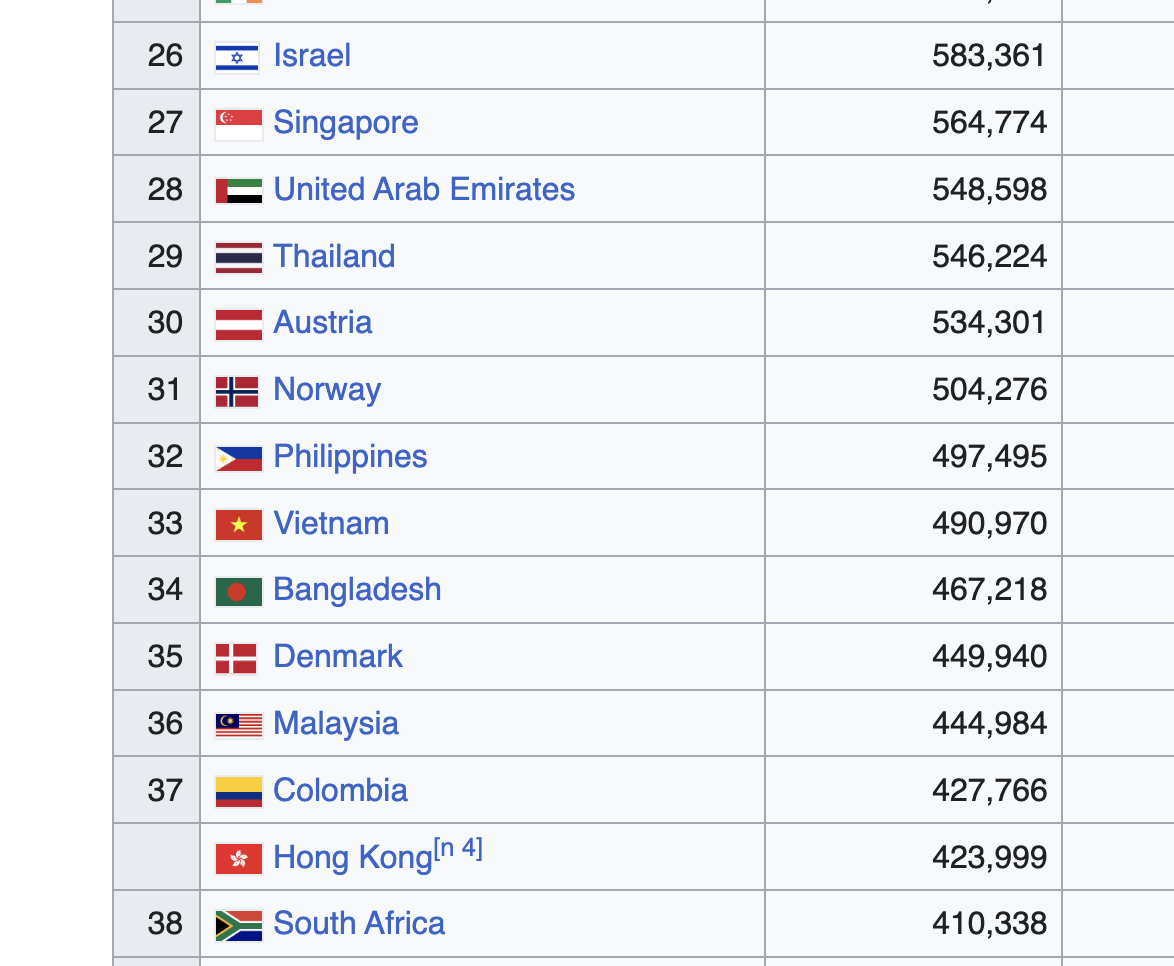Click the Israel flag icon
The image size is (1174, 966).
(x=237, y=58)
